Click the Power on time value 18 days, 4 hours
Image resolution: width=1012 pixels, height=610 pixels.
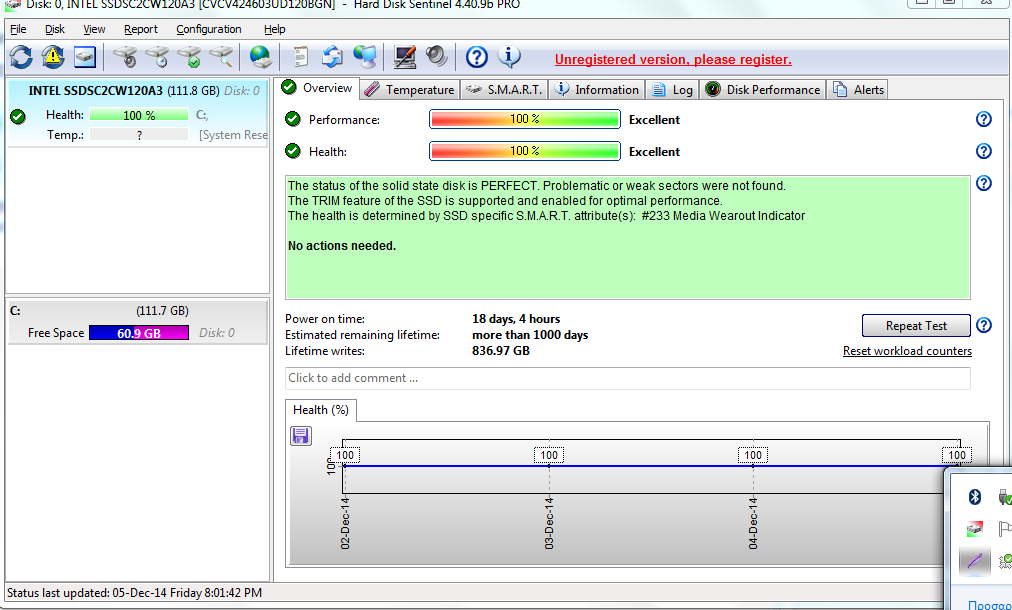516,319
